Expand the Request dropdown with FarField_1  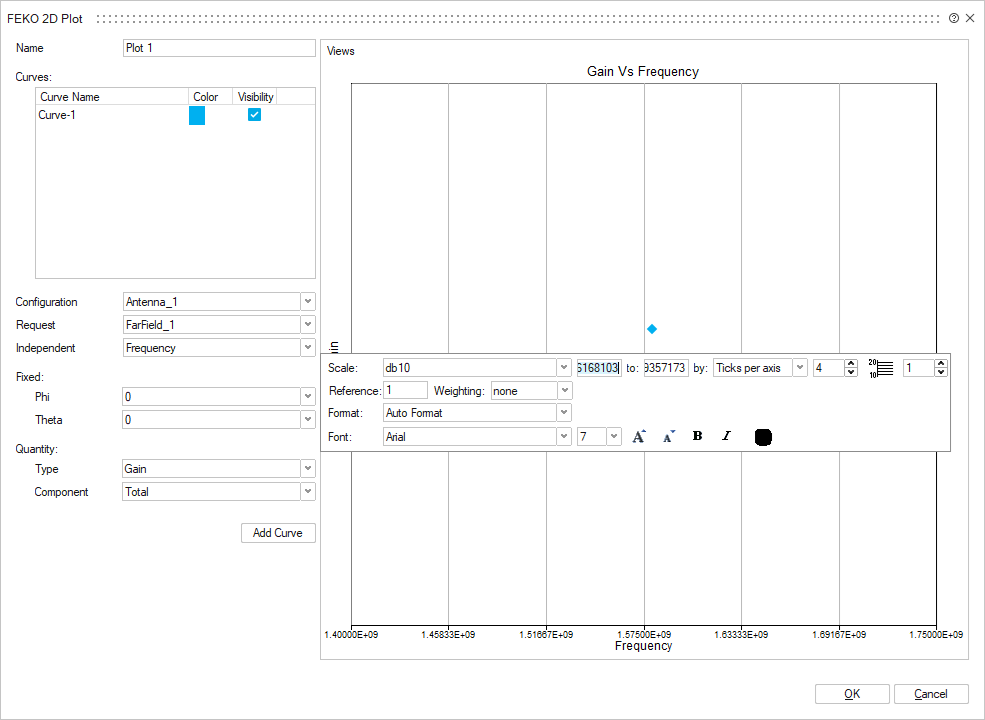tap(308, 325)
